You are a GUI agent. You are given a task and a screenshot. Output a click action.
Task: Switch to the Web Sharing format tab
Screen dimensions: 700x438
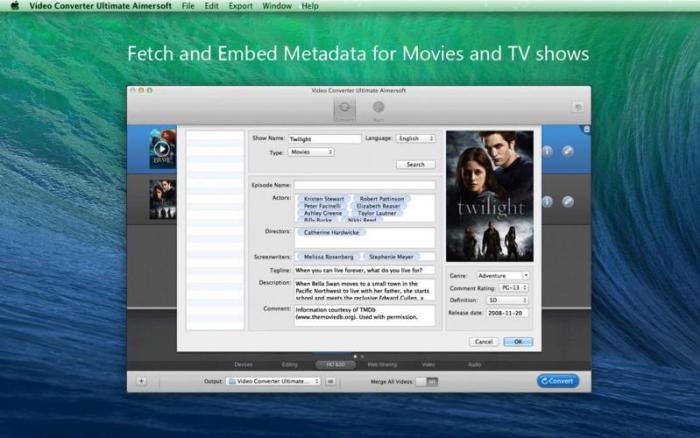pyautogui.click(x=381, y=364)
